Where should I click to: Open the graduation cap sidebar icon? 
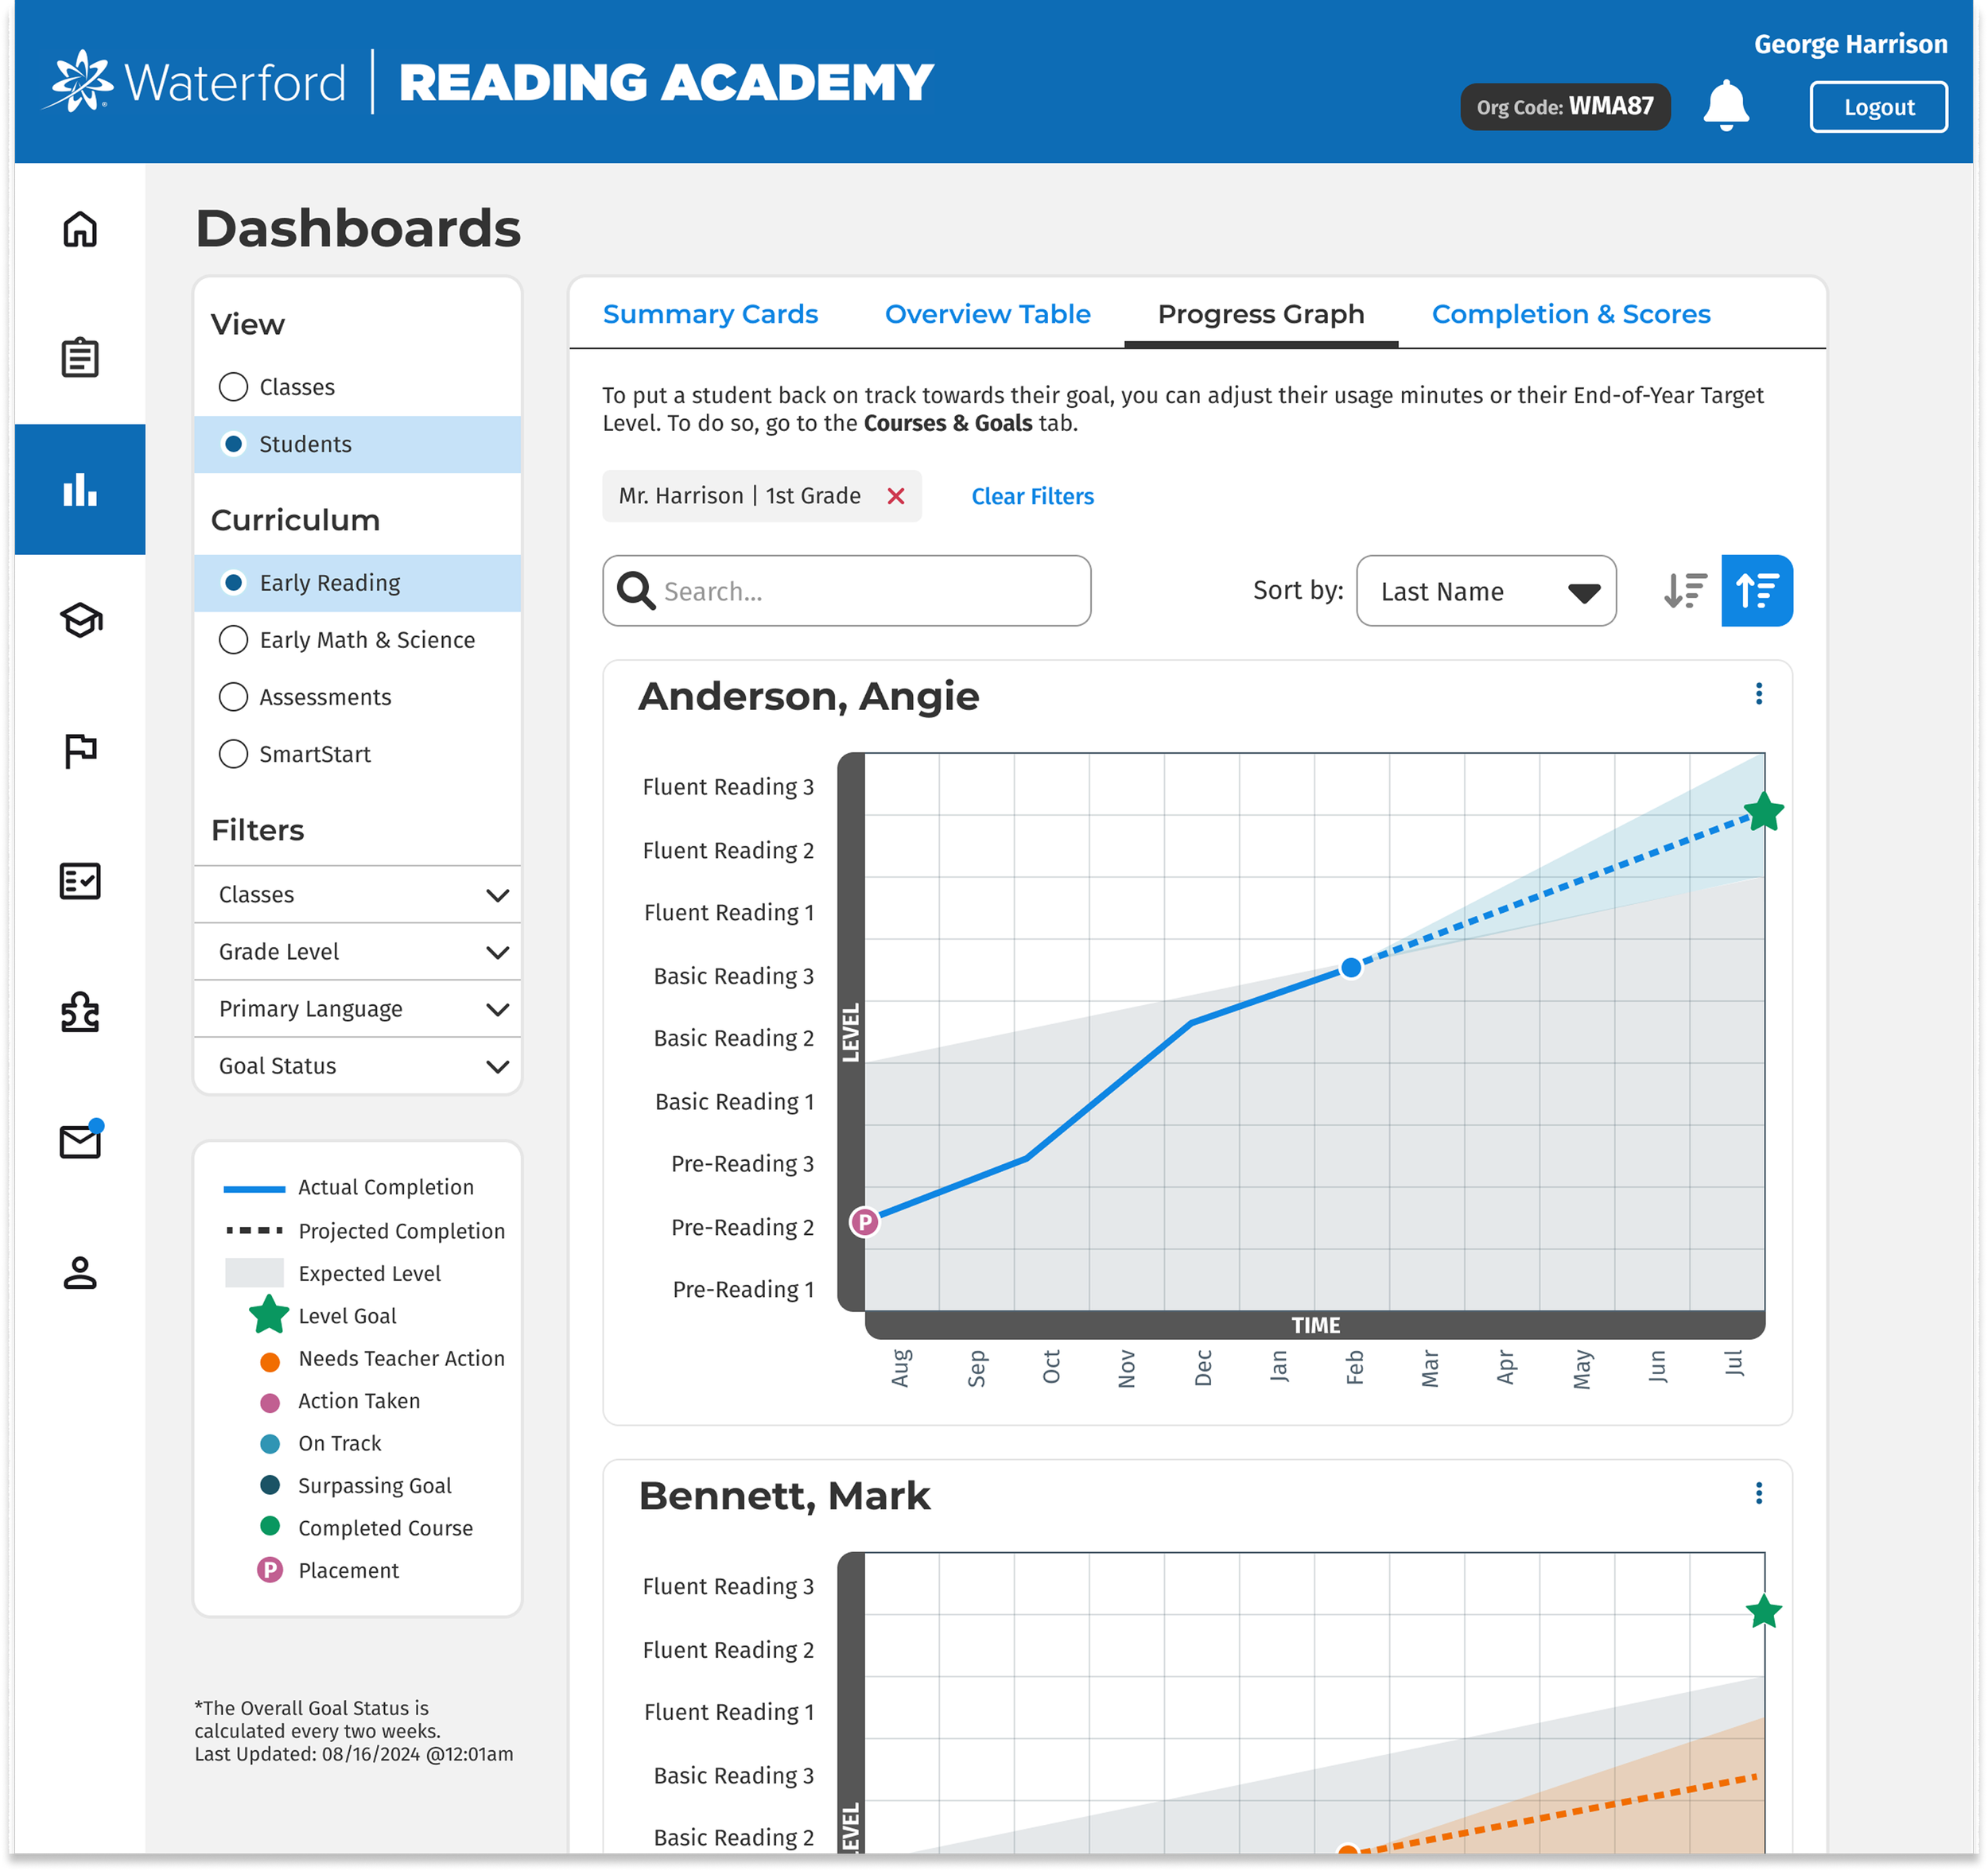(80, 620)
